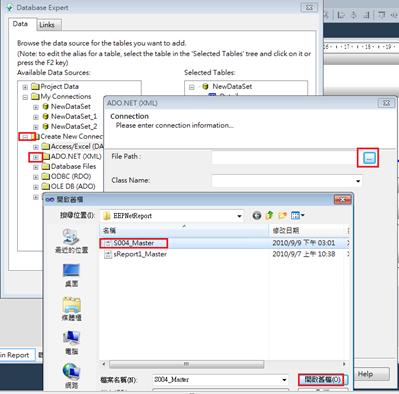The height and width of the screenshot is (394, 399).
Task: Click the File Path browse button
Action: pyautogui.click(x=369, y=158)
